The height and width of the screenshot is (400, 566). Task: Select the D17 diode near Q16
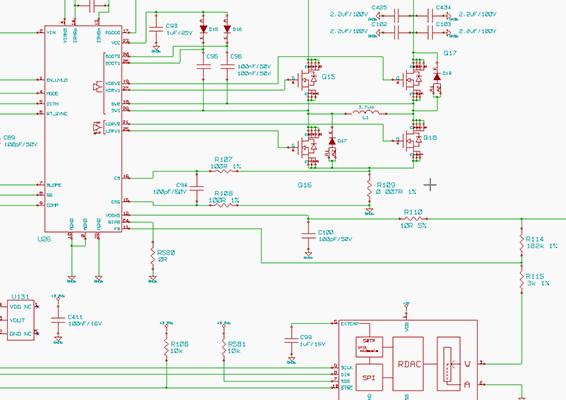click(x=332, y=142)
